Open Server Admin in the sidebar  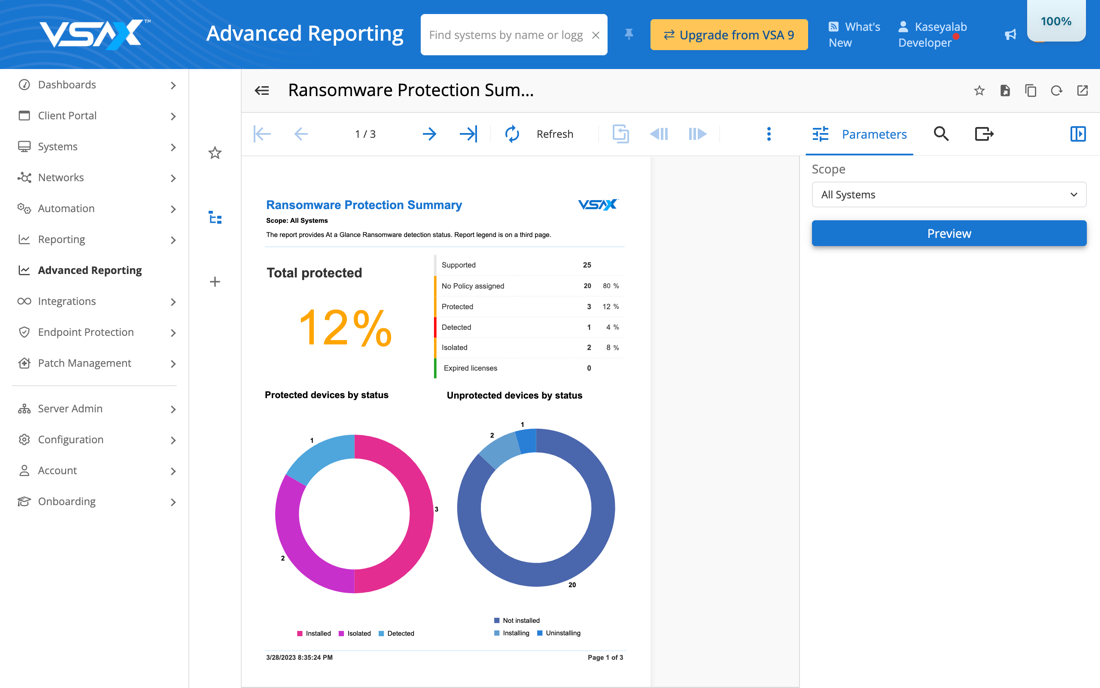97,408
